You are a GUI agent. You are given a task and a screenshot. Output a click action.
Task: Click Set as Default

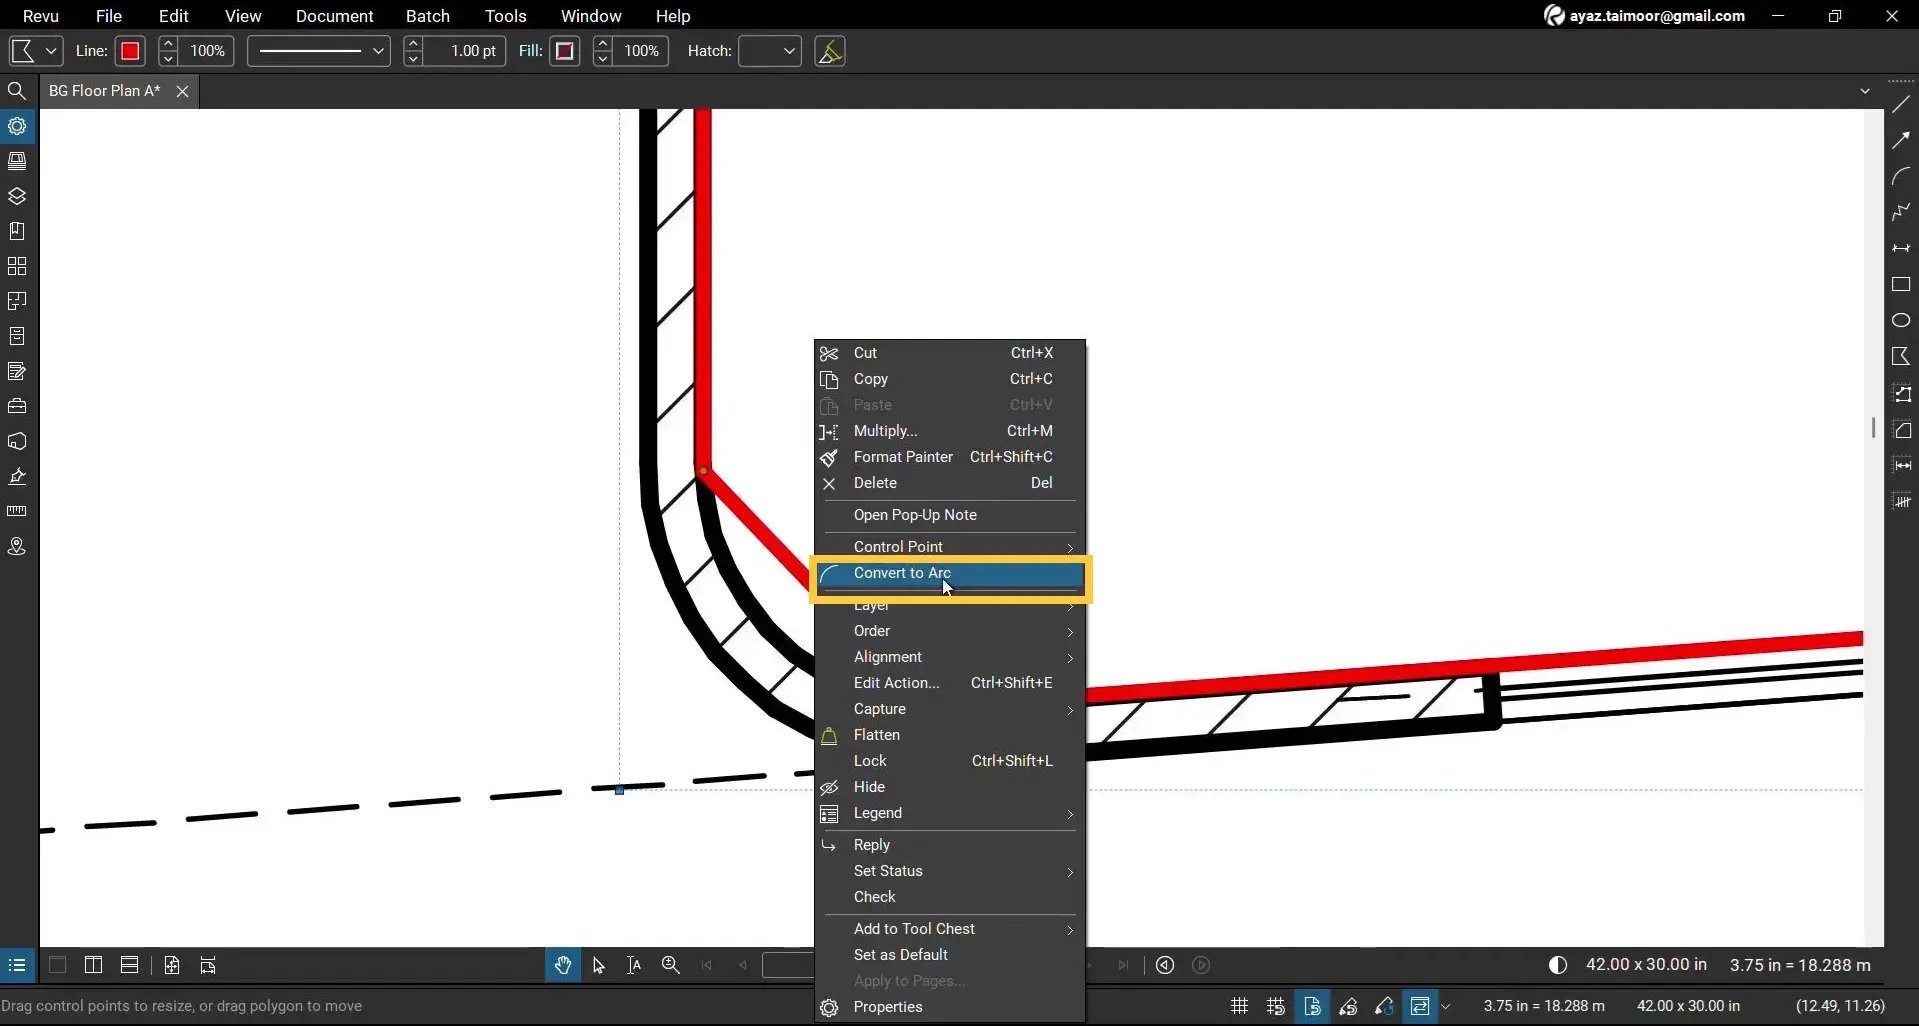pos(900,954)
